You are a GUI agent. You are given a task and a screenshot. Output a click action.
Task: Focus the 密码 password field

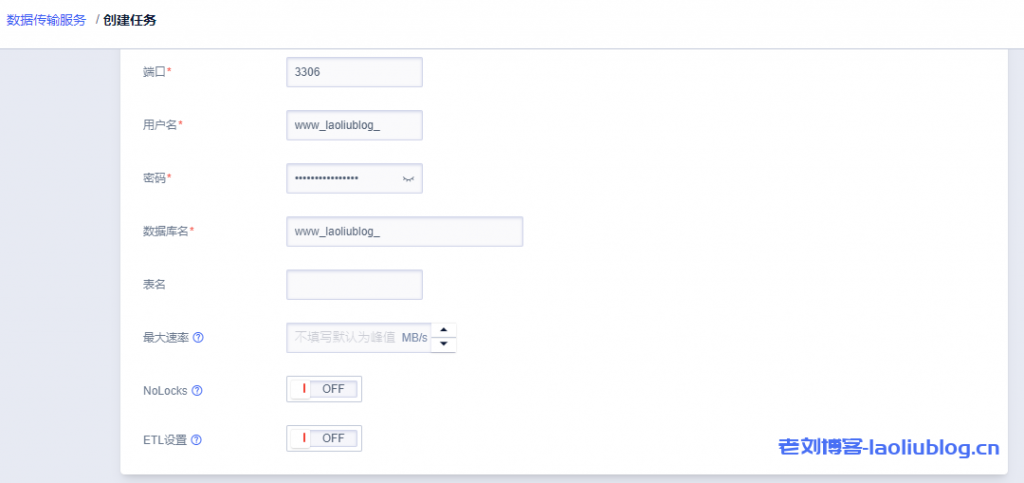click(x=340, y=178)
